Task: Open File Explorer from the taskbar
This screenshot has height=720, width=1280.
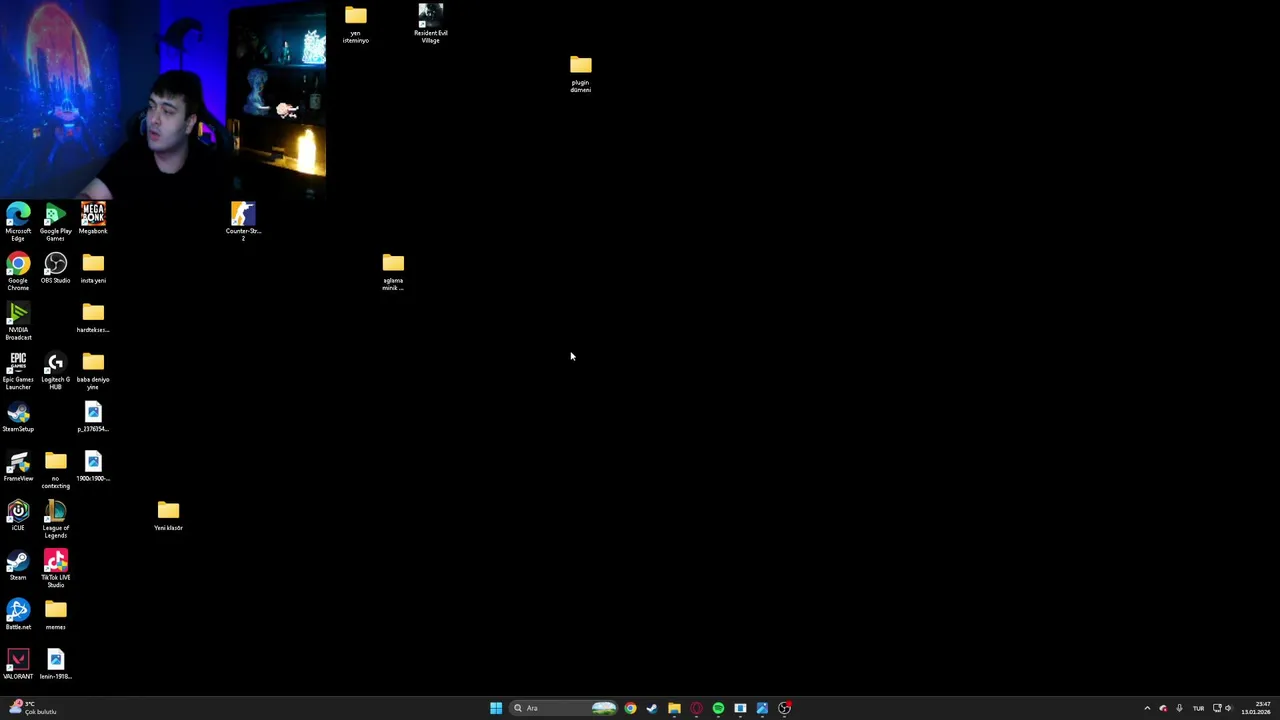Action: pos(674,708)
